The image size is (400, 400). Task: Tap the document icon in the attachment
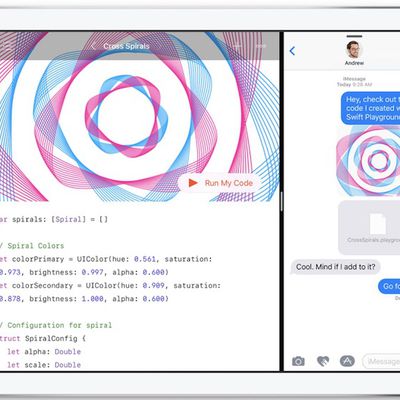tap(378, 223)
